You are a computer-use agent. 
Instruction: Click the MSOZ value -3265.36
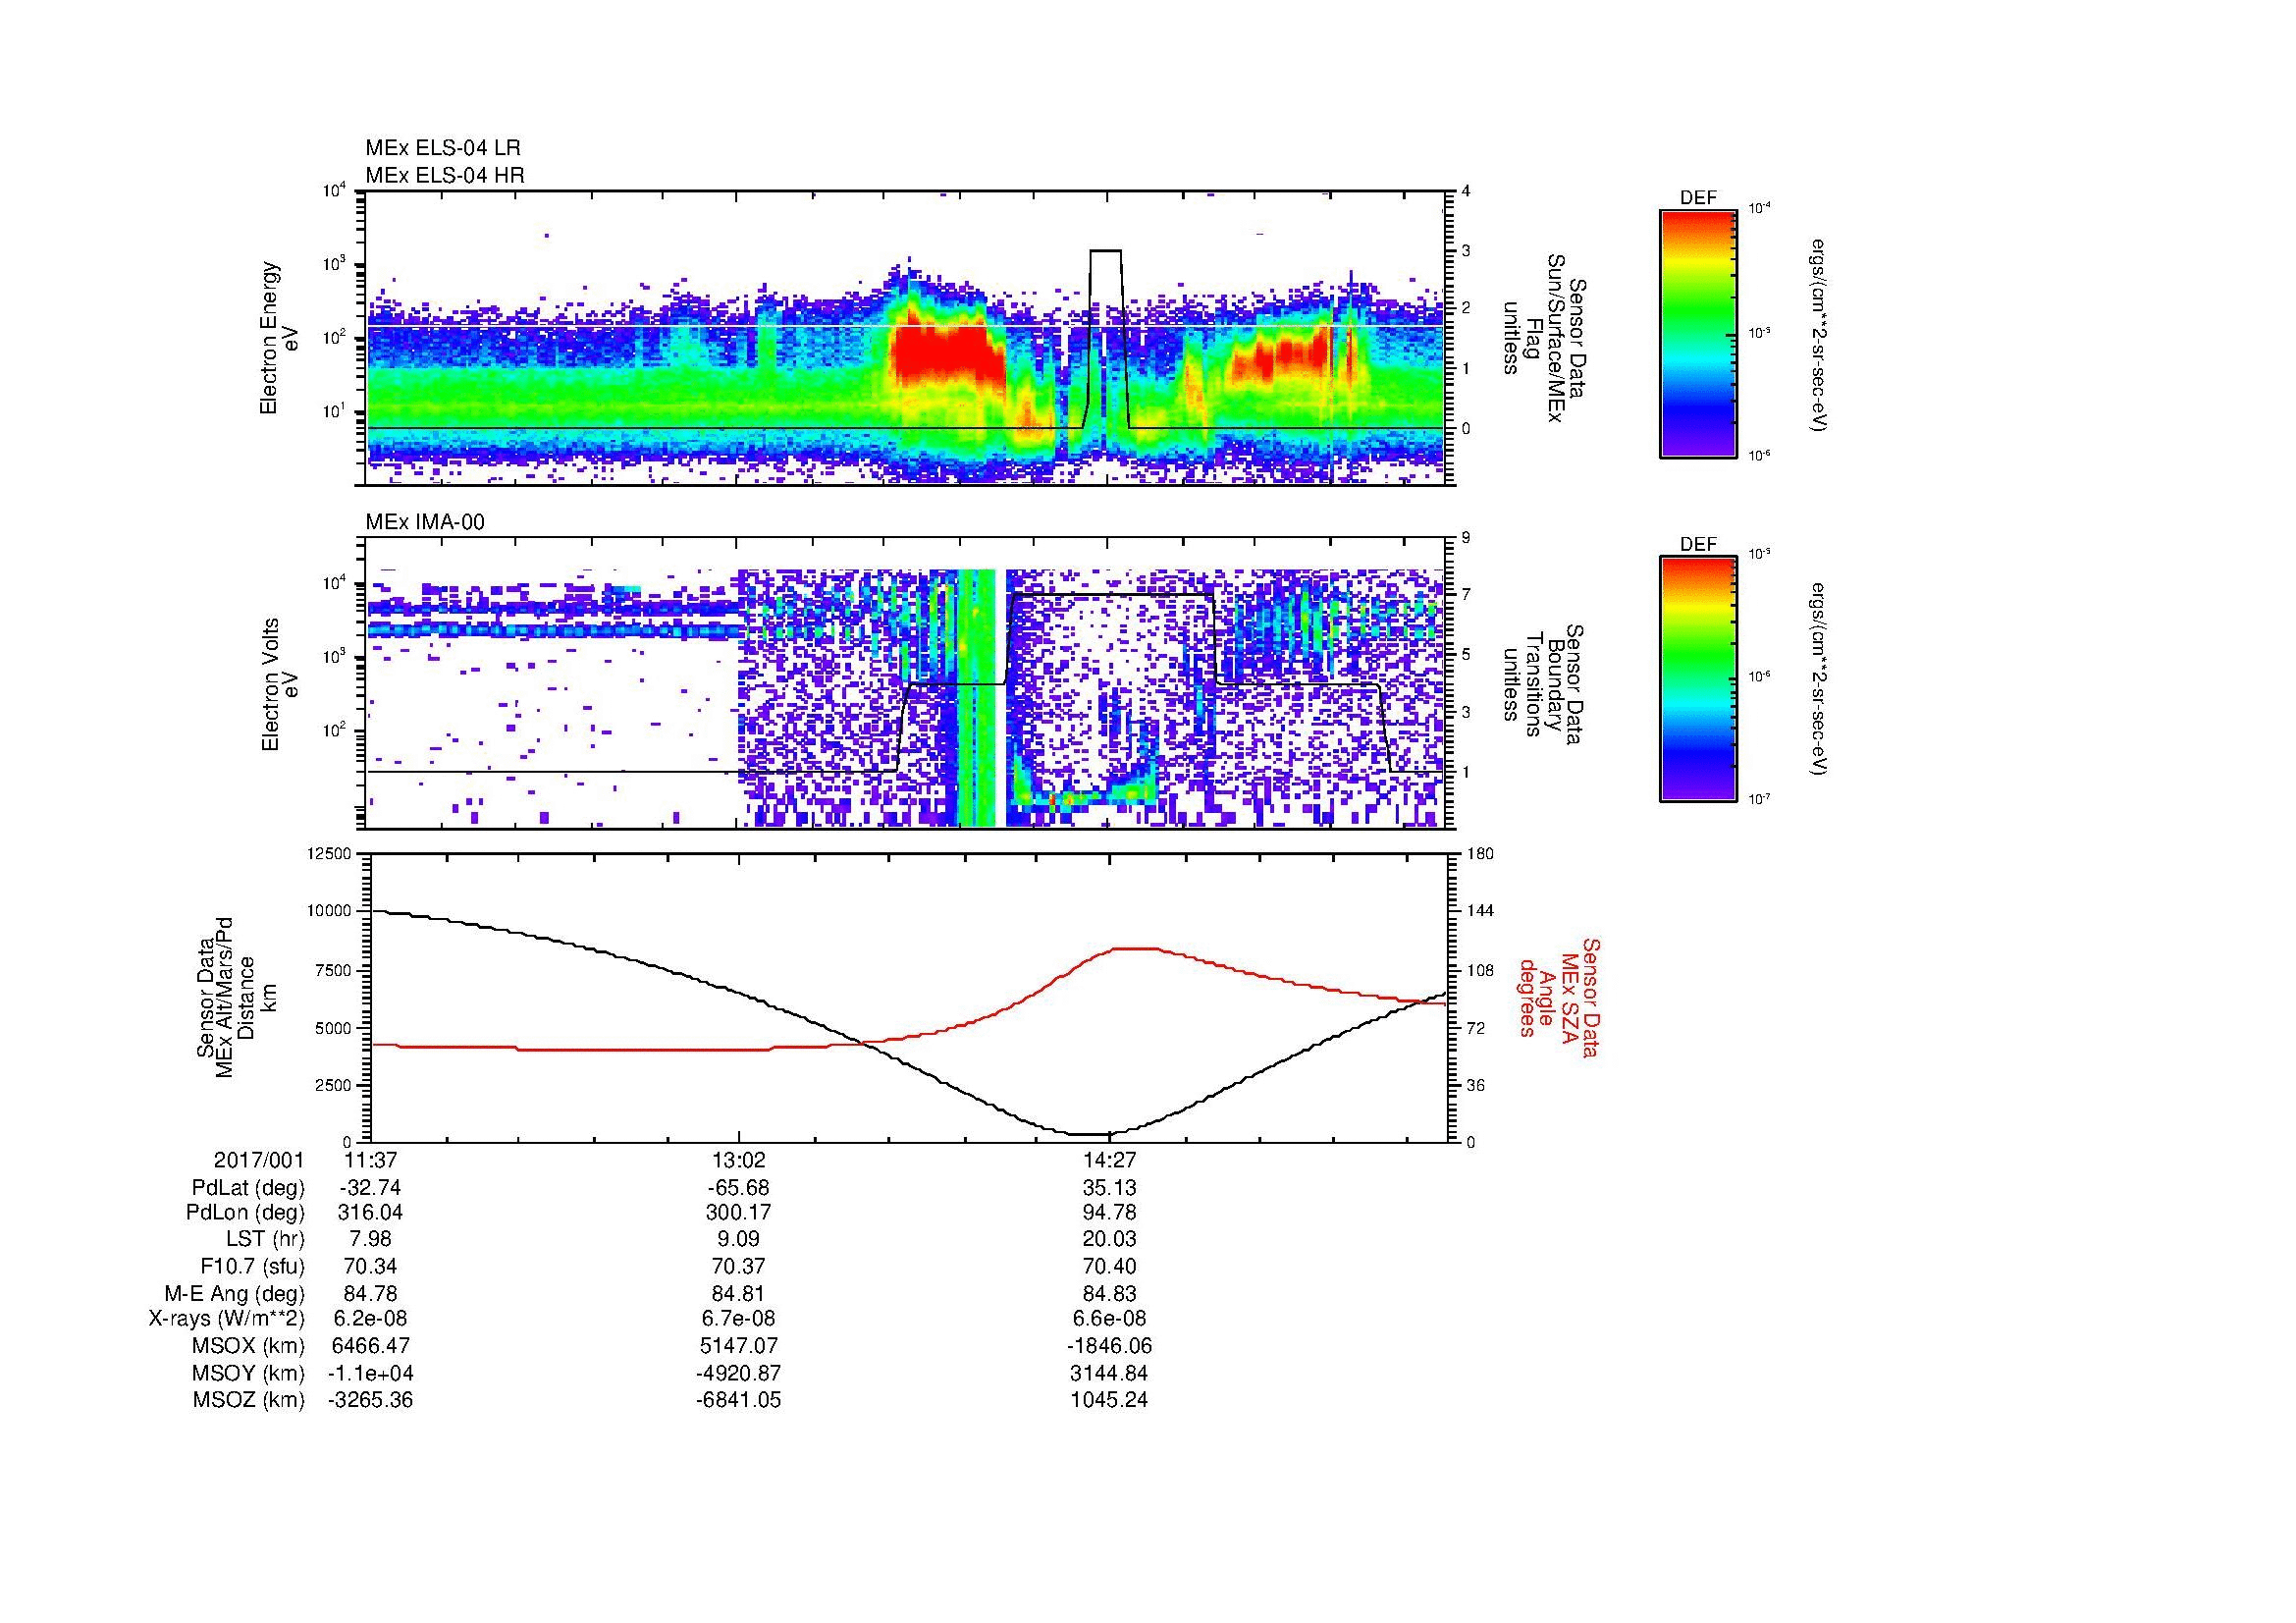pos(370,1400)
